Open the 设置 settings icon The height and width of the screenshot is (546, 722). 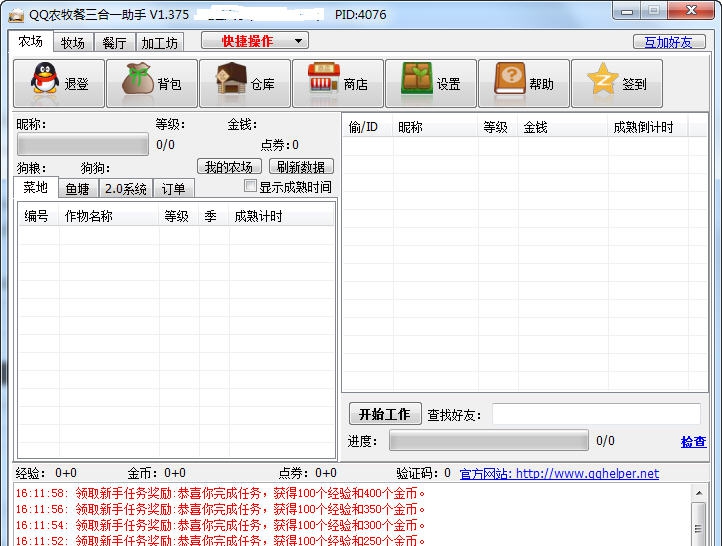coord(418,83)
